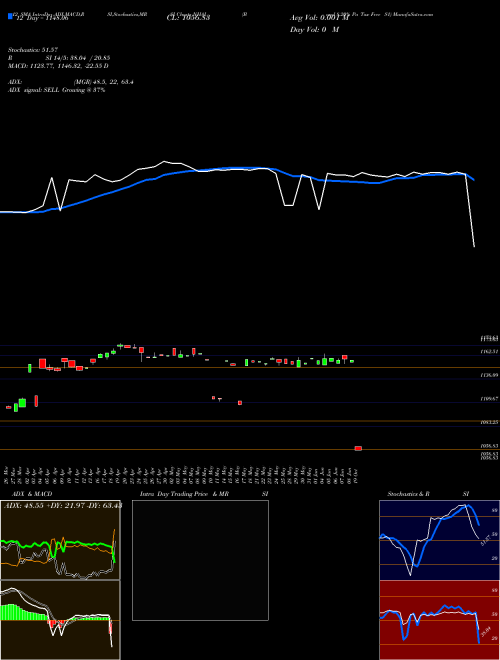Click the ADX (MGR) 48.5, 22, 63.4 line

71,82
